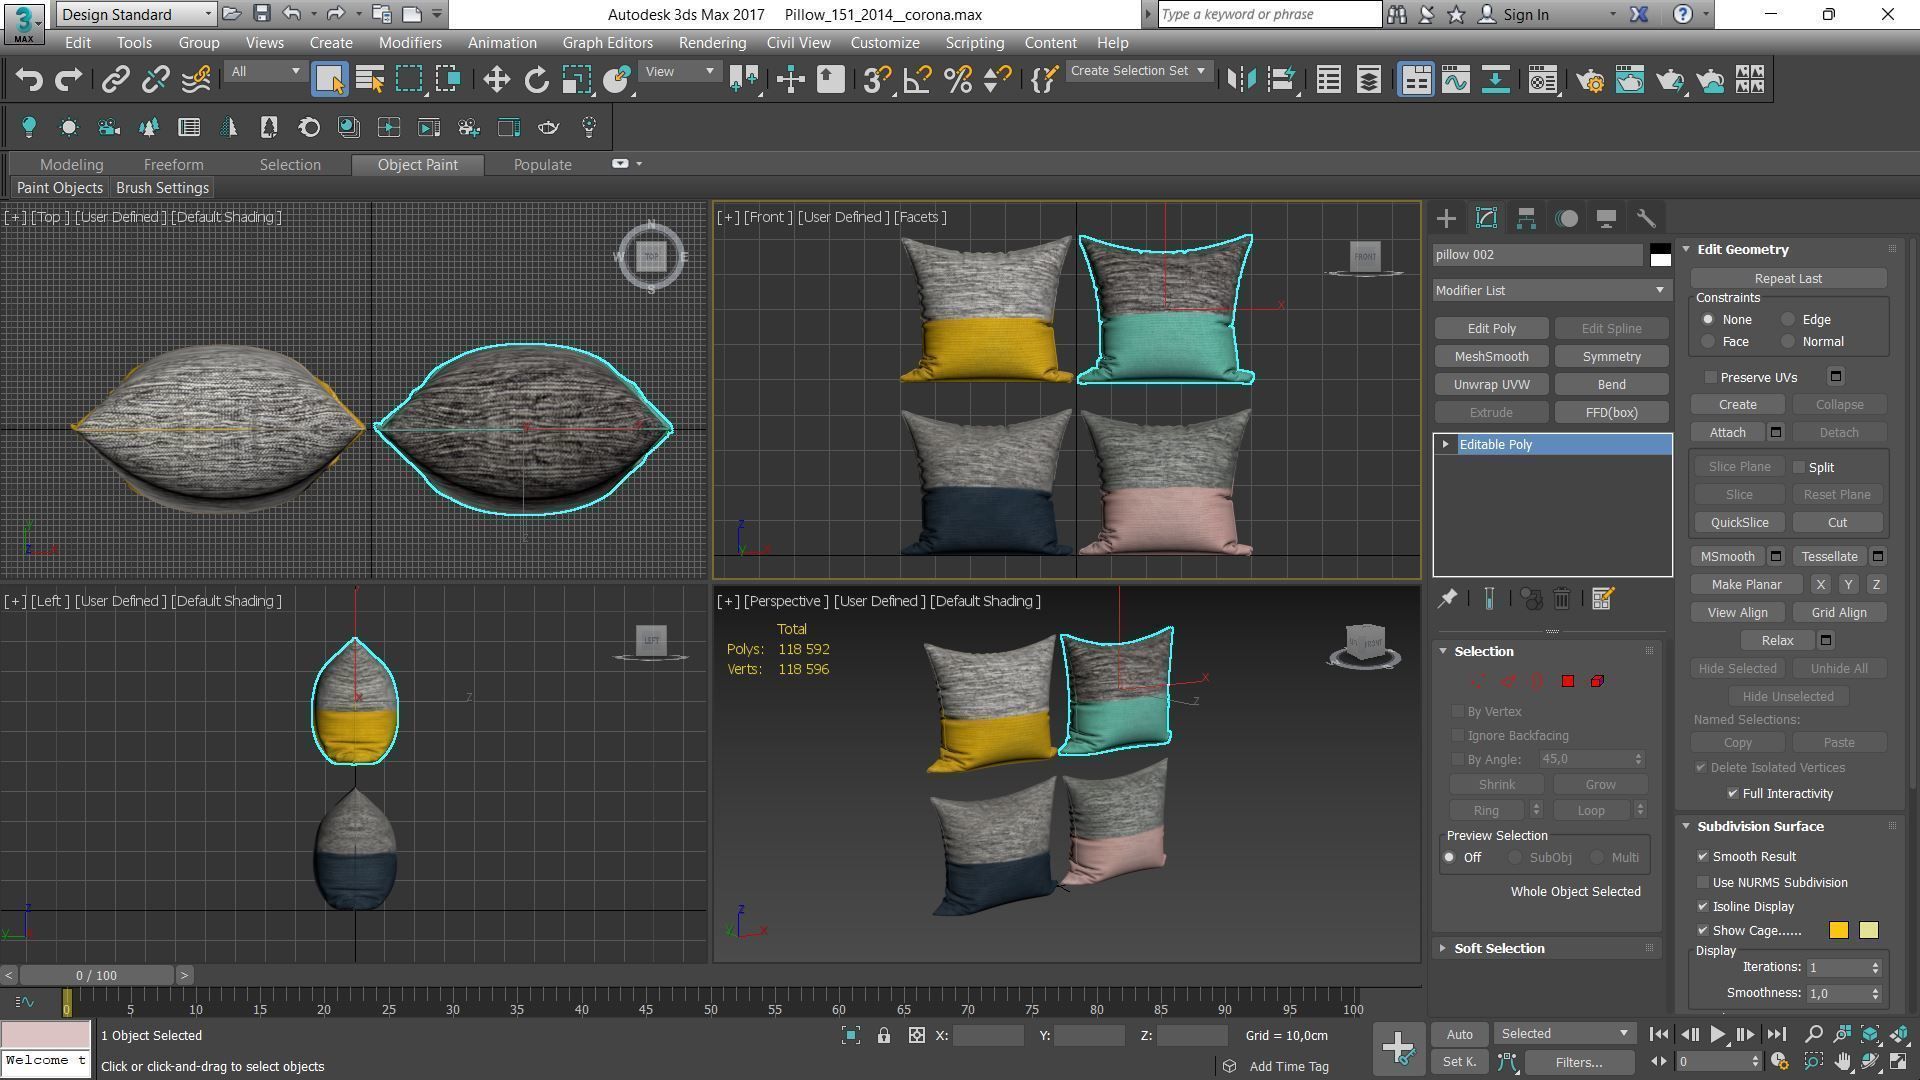Click Make Planar button

coord(1746,584)
